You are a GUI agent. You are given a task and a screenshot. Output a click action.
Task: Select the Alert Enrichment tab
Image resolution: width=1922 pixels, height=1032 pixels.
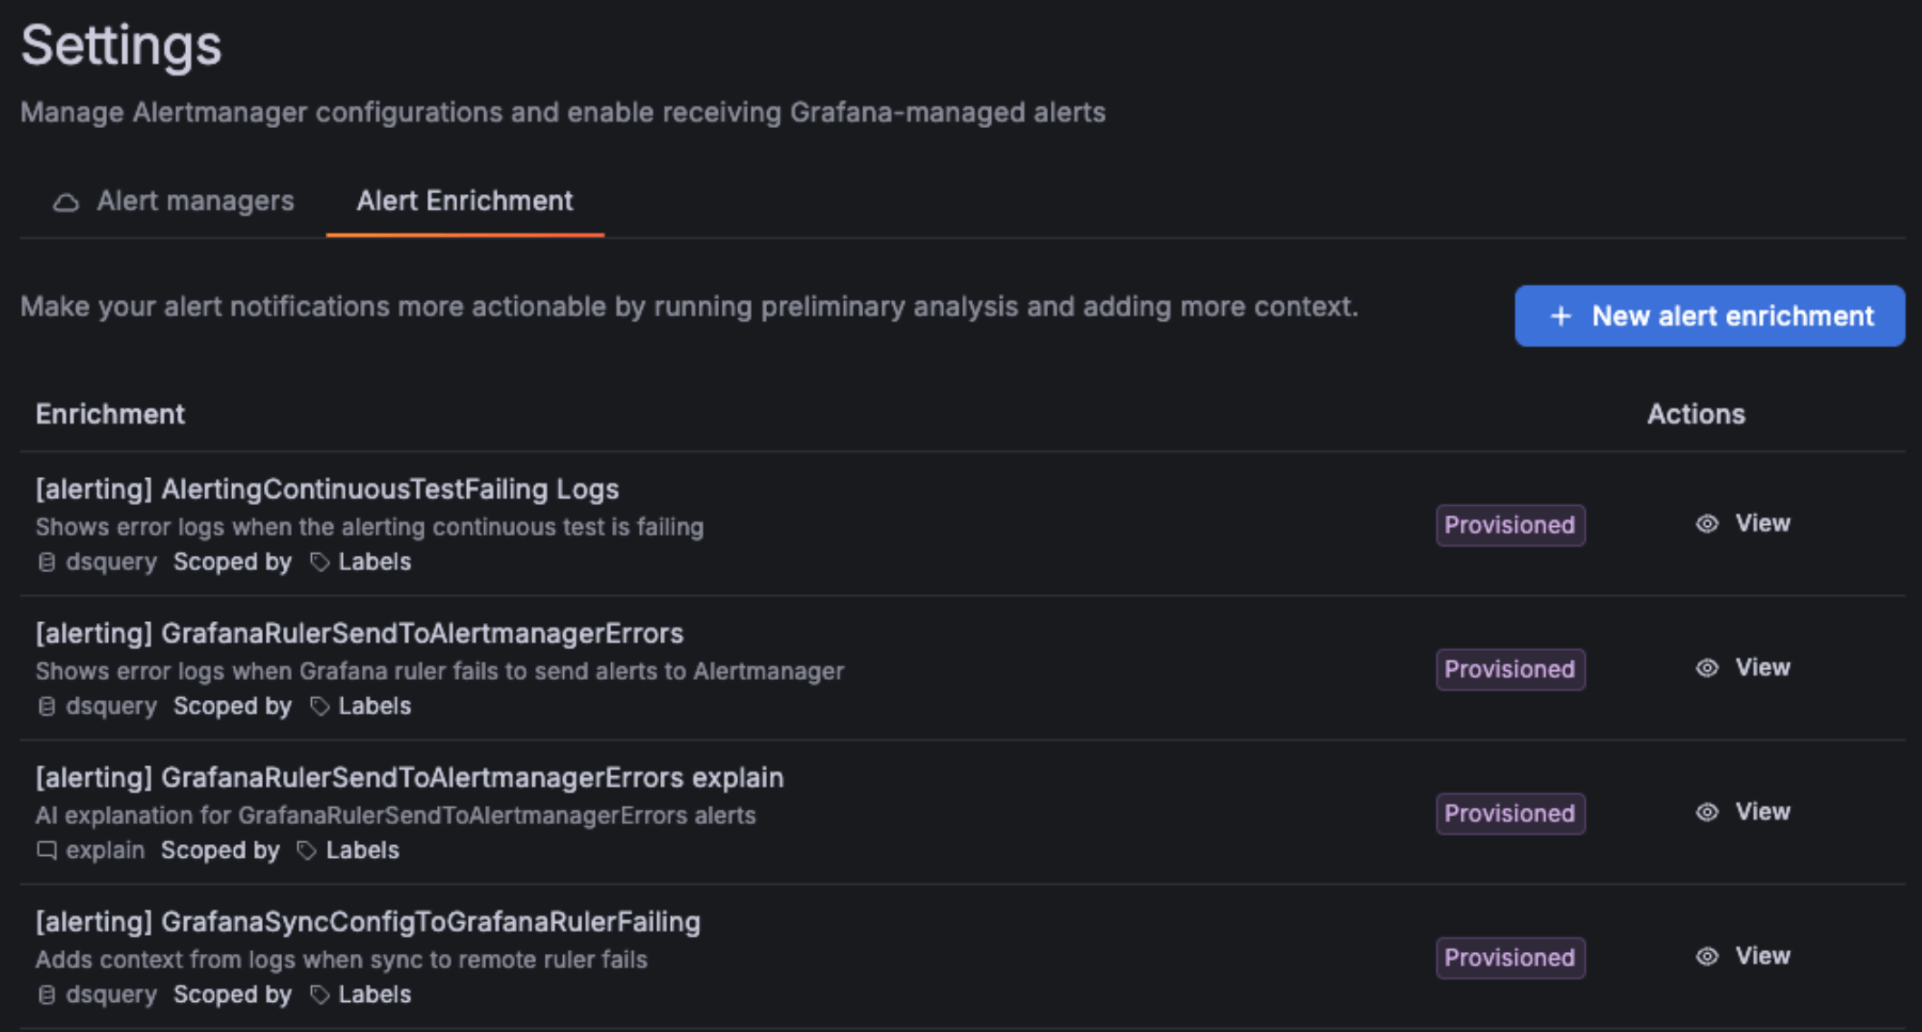click(x=464, y=201)
